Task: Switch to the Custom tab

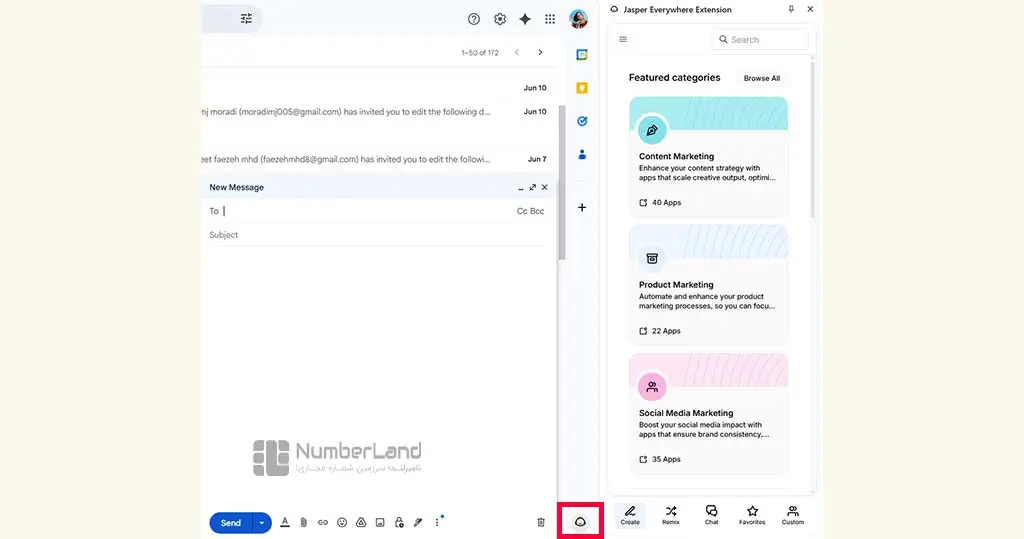Action: [793, 515]
